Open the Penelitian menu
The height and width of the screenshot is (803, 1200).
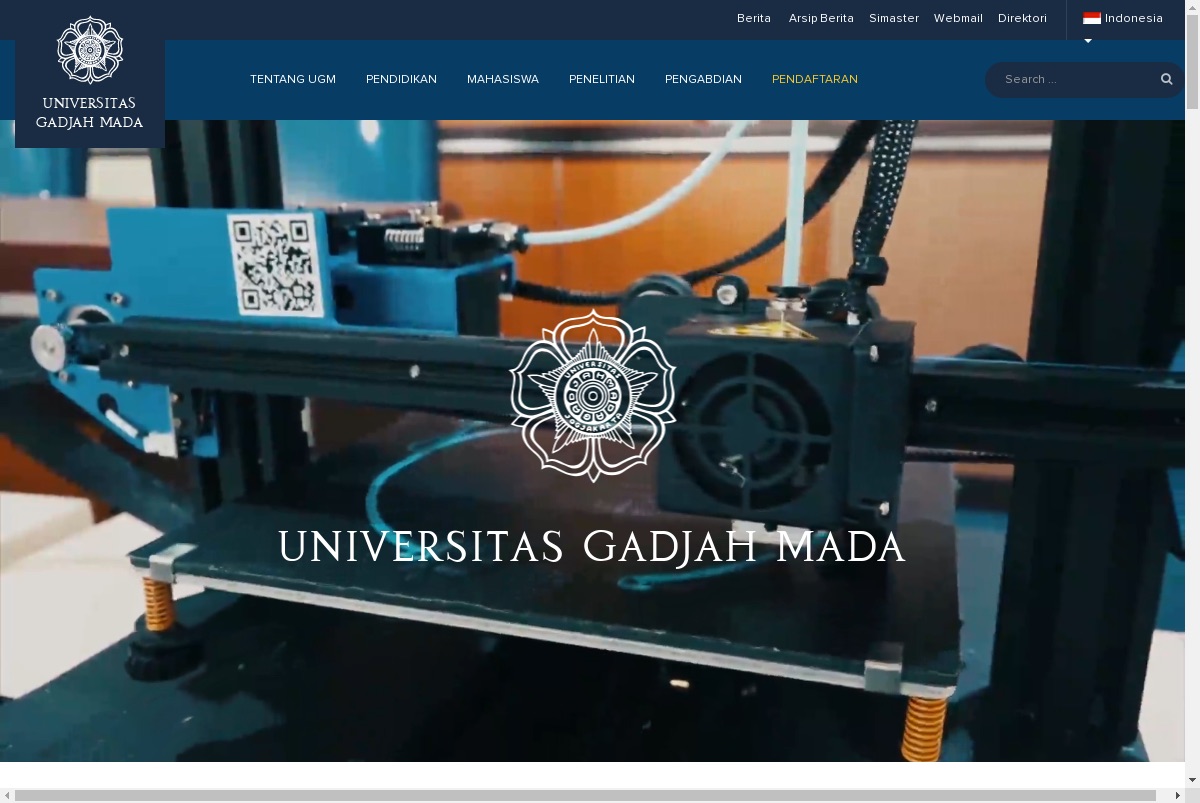(602, 79)
